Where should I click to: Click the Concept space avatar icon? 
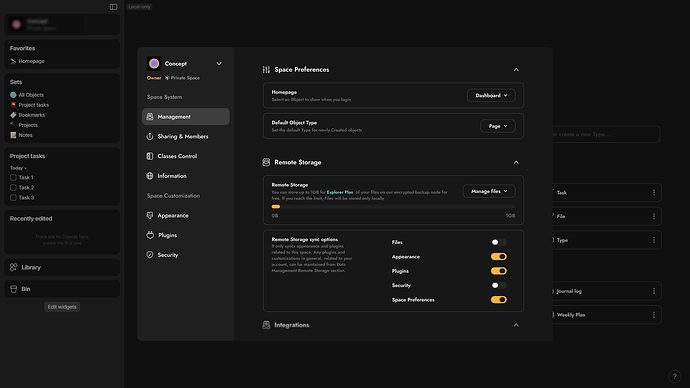tap(154, 64)
